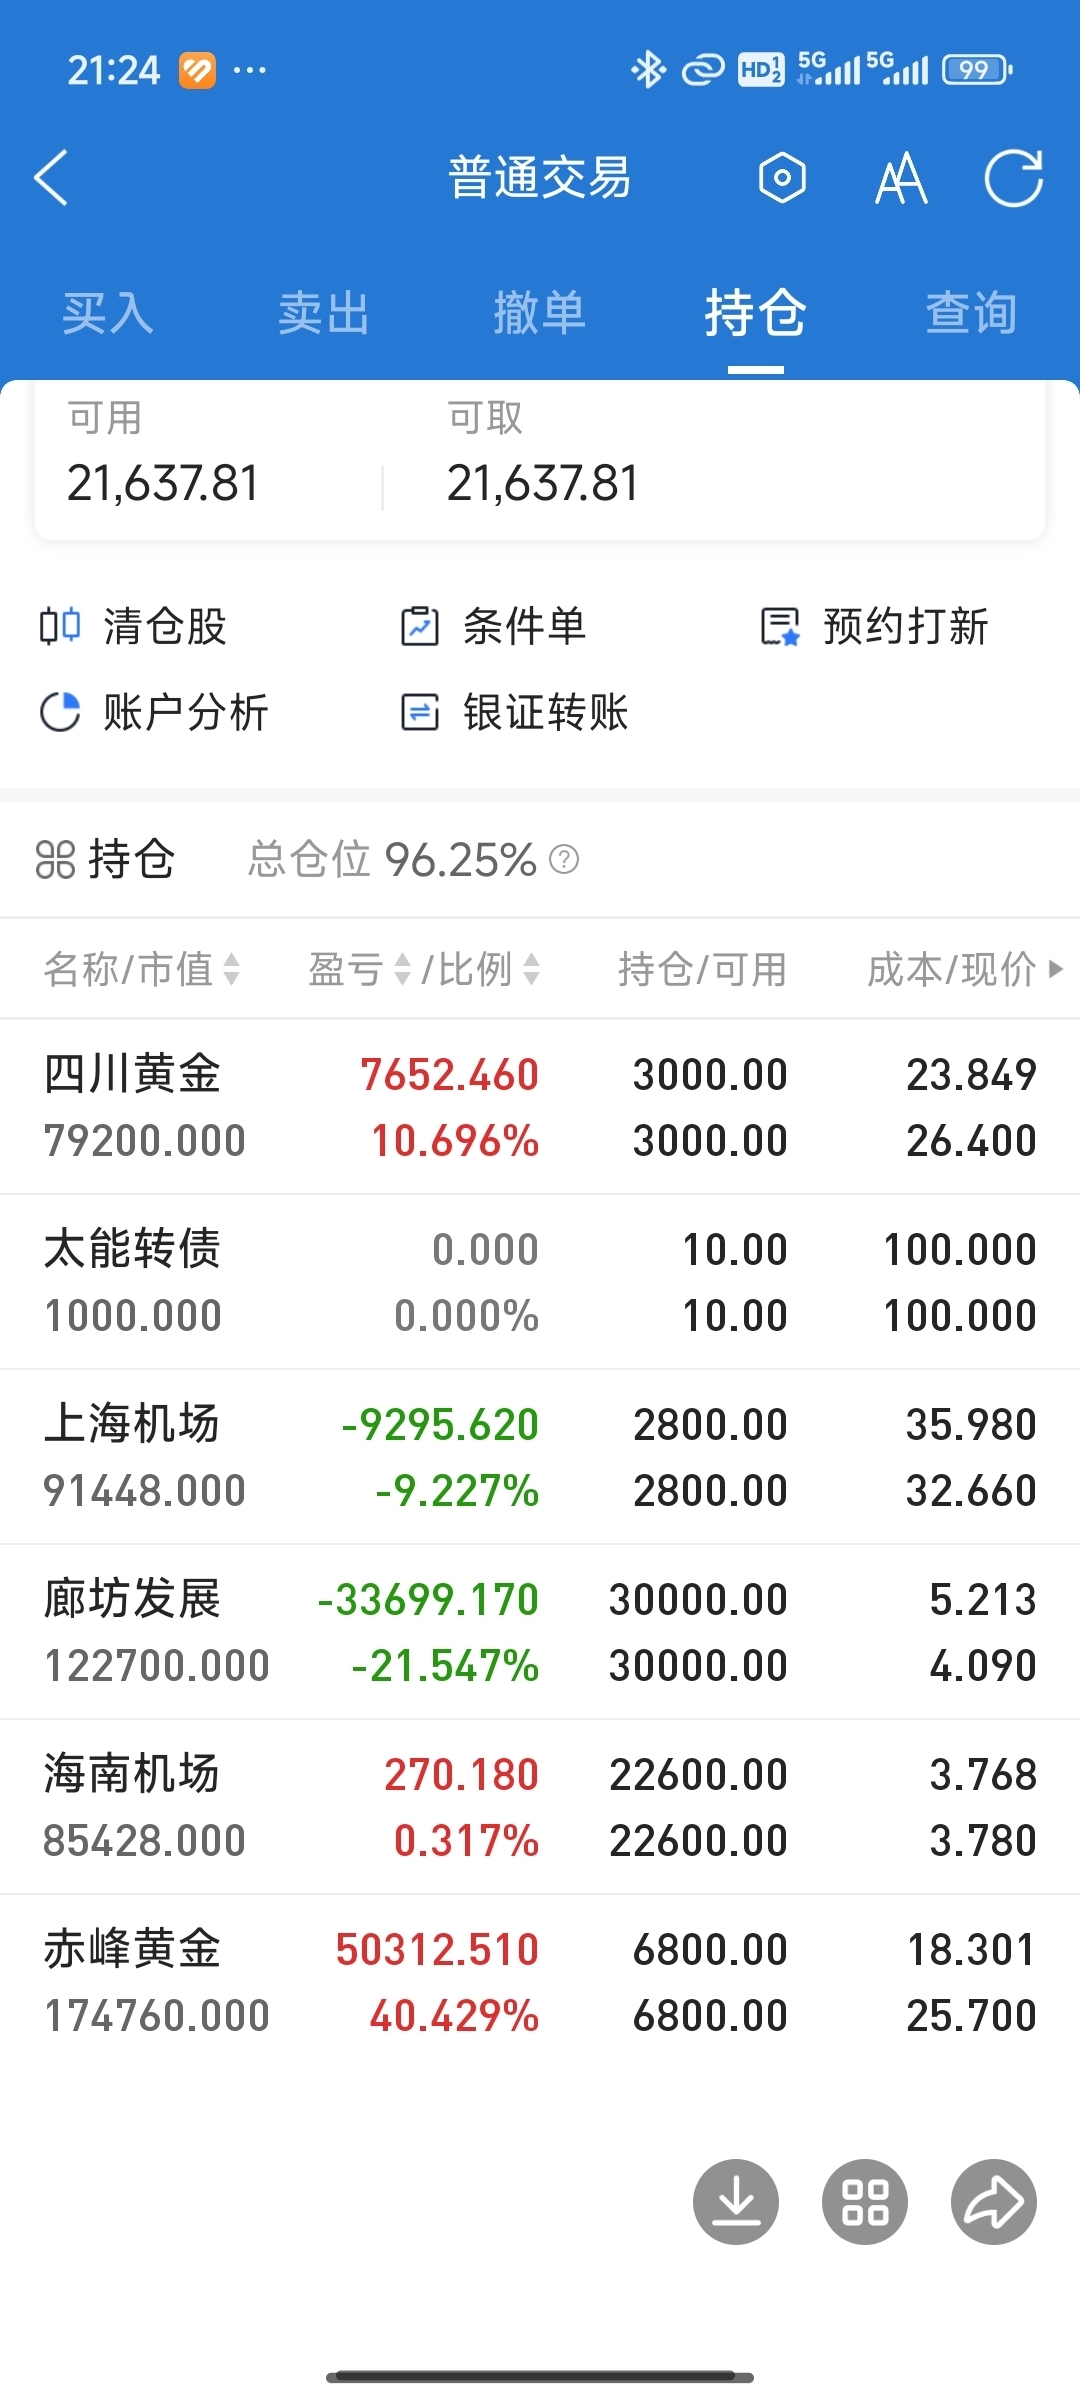Viewport: 1080px width, 2400px height.
Task: Tap the Bluetooth status bar icon
Action: [648, 70]
